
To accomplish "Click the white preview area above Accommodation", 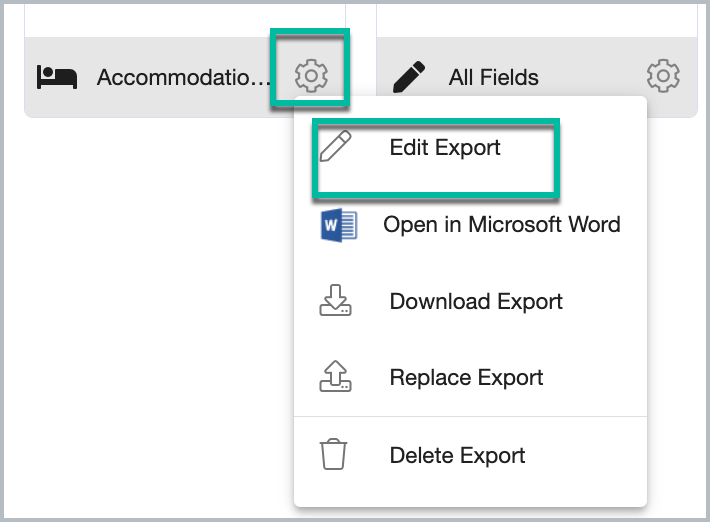I will (x=185, y=20).
